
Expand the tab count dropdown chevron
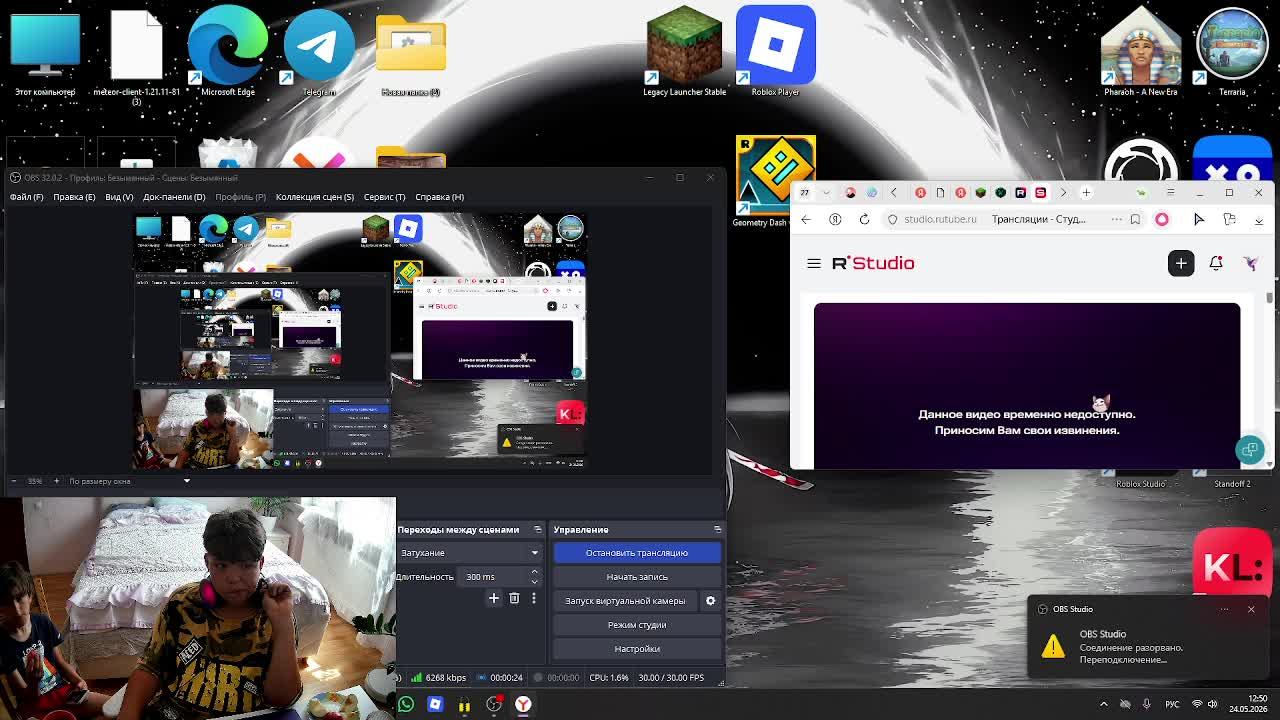[x=826, y=192]
